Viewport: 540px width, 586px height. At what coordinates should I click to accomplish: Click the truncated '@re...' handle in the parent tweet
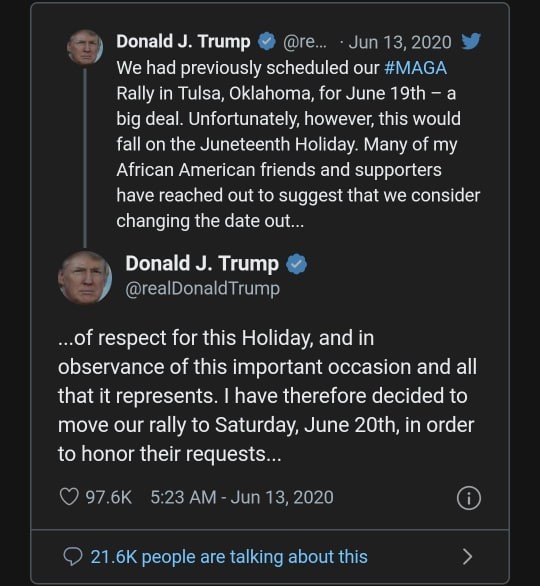305,42
